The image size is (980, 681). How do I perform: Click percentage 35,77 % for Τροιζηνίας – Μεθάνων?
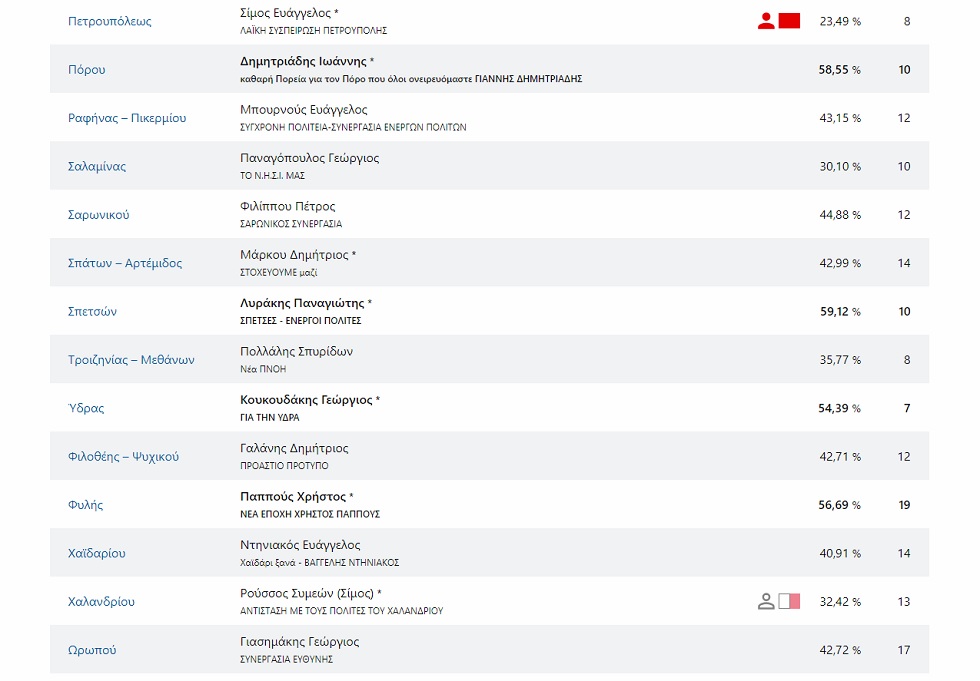(840, 360)
